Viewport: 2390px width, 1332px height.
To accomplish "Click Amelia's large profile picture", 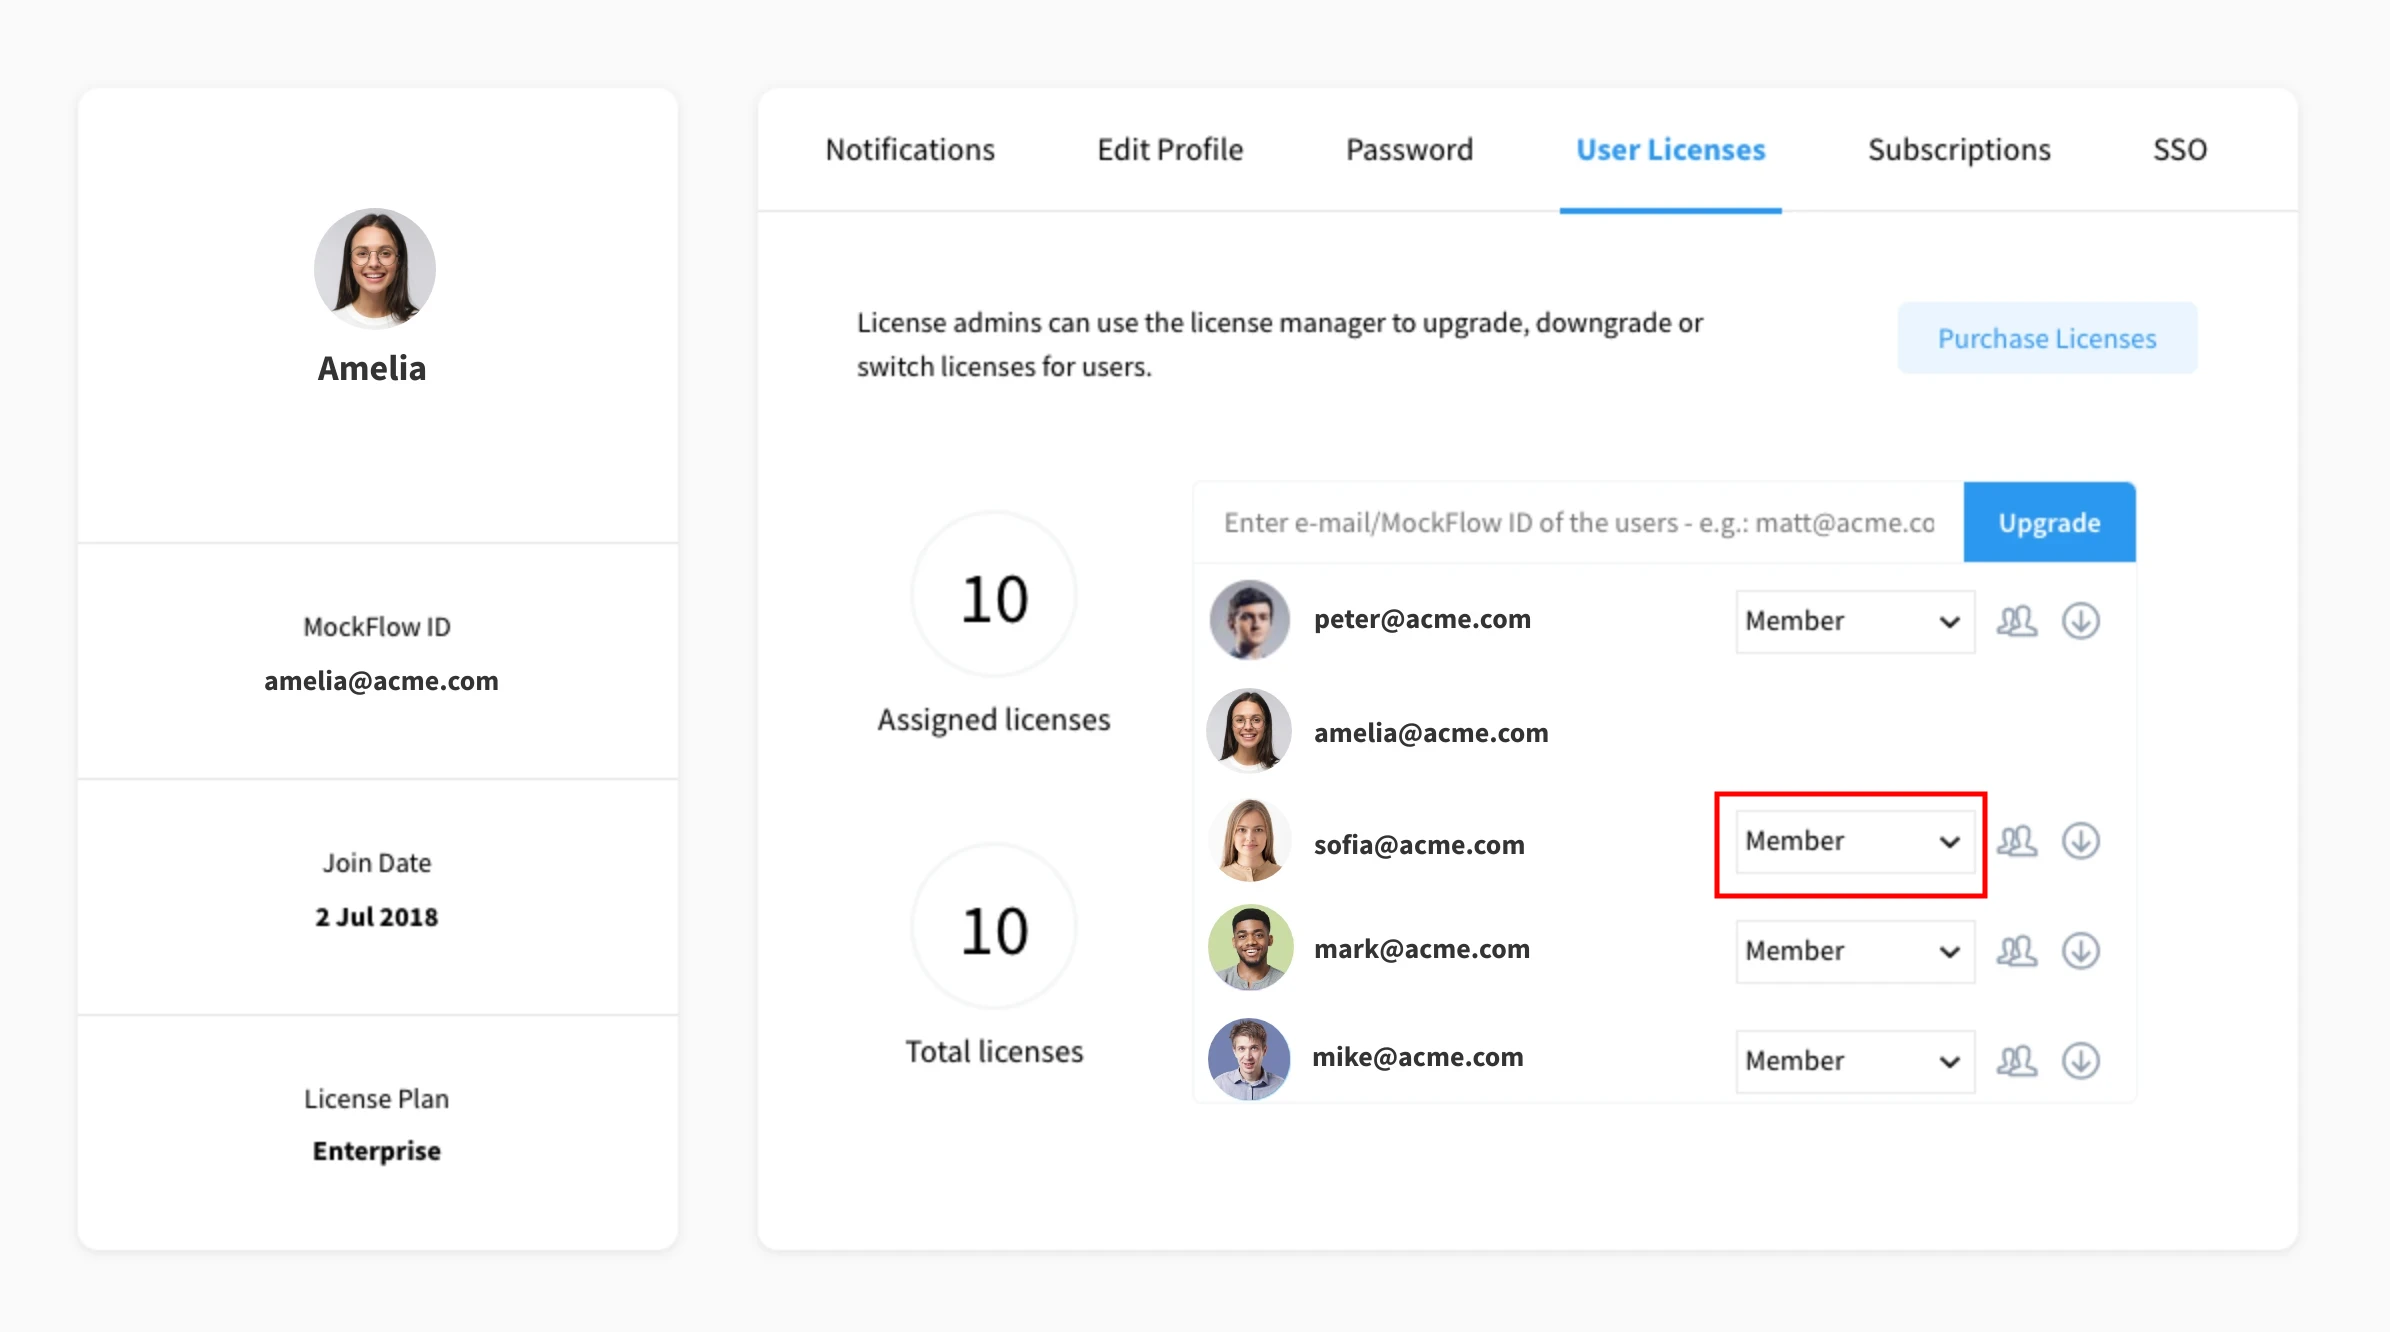I will click(375, 268).
